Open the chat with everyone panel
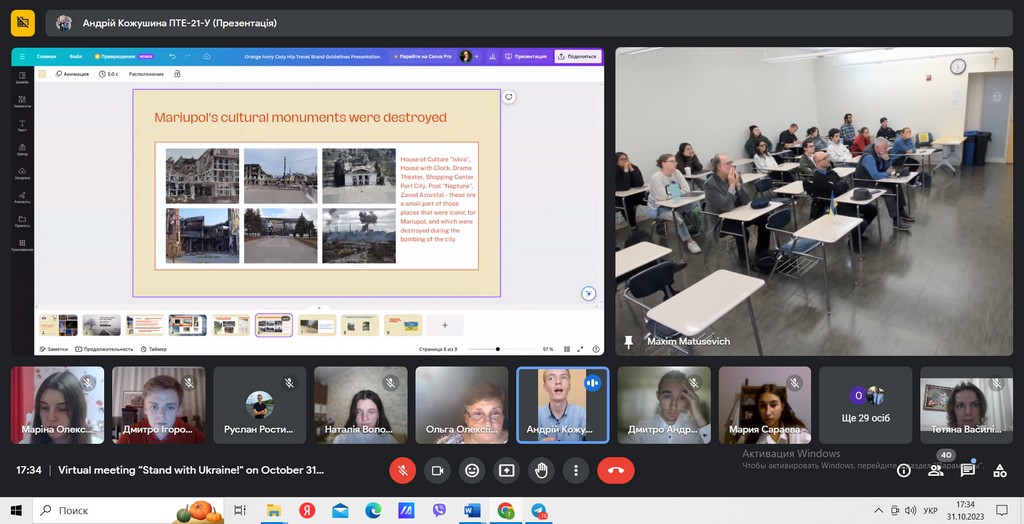1024x524 pixels. [968, 470]
